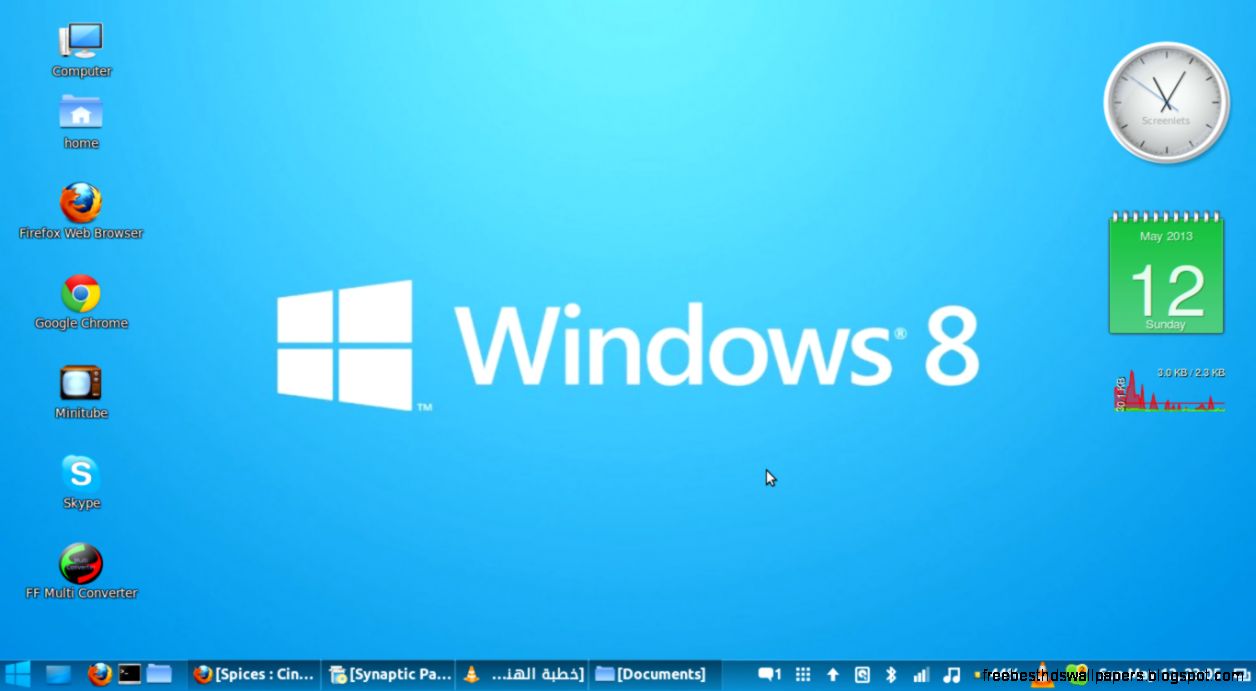
Task: Open the network signal tray icon
Action: pyautogui.click(x=920, y=675)
